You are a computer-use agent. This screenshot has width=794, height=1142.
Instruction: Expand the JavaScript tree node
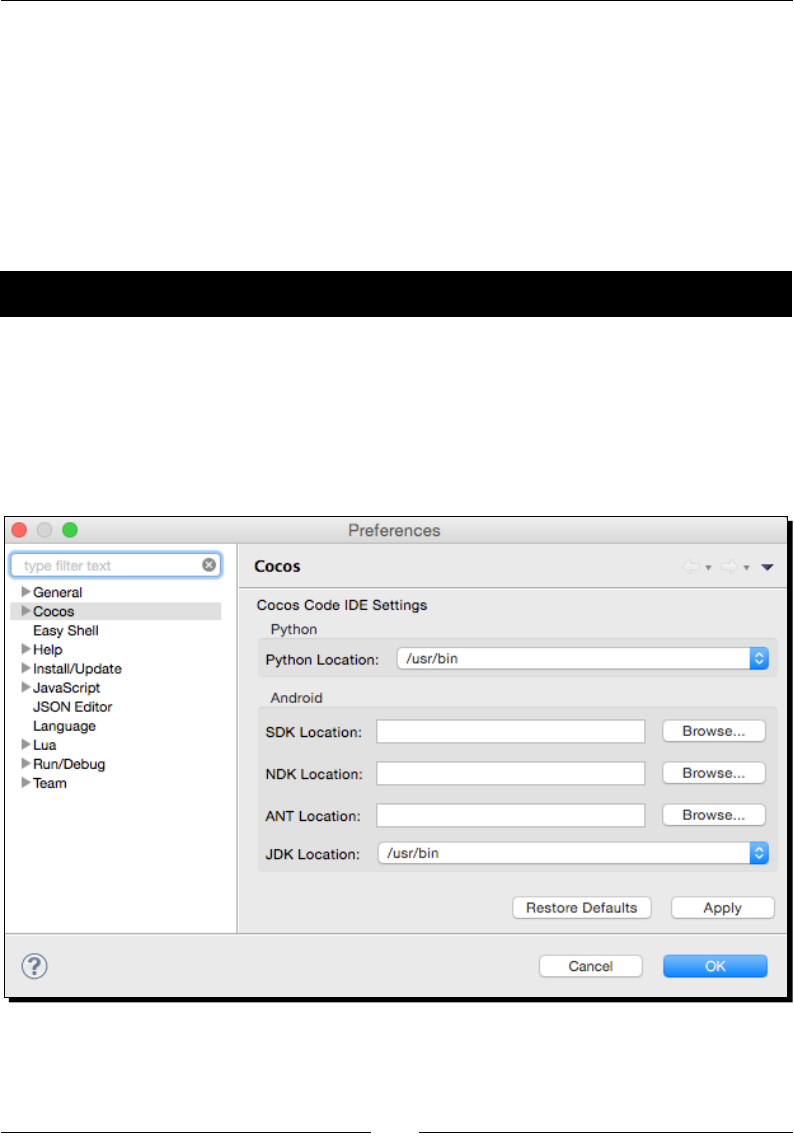[26, 687]
